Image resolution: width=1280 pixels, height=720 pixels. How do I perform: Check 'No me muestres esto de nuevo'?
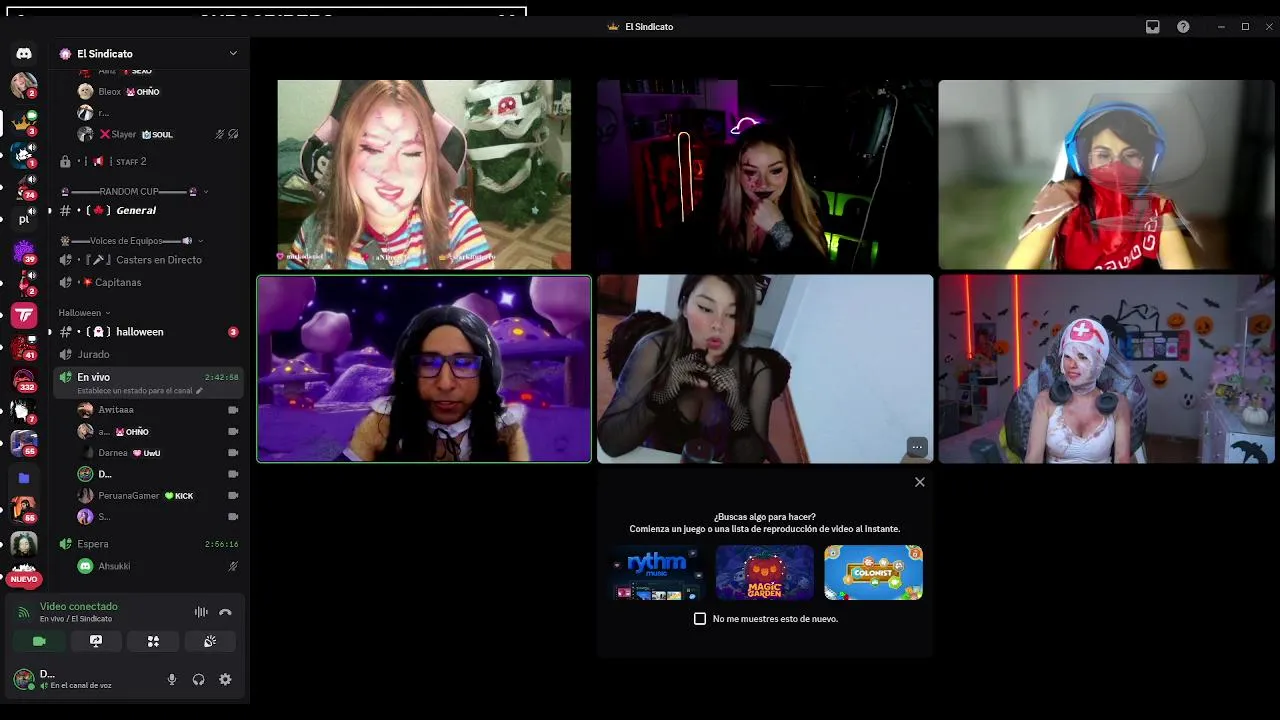click(700, 619)
